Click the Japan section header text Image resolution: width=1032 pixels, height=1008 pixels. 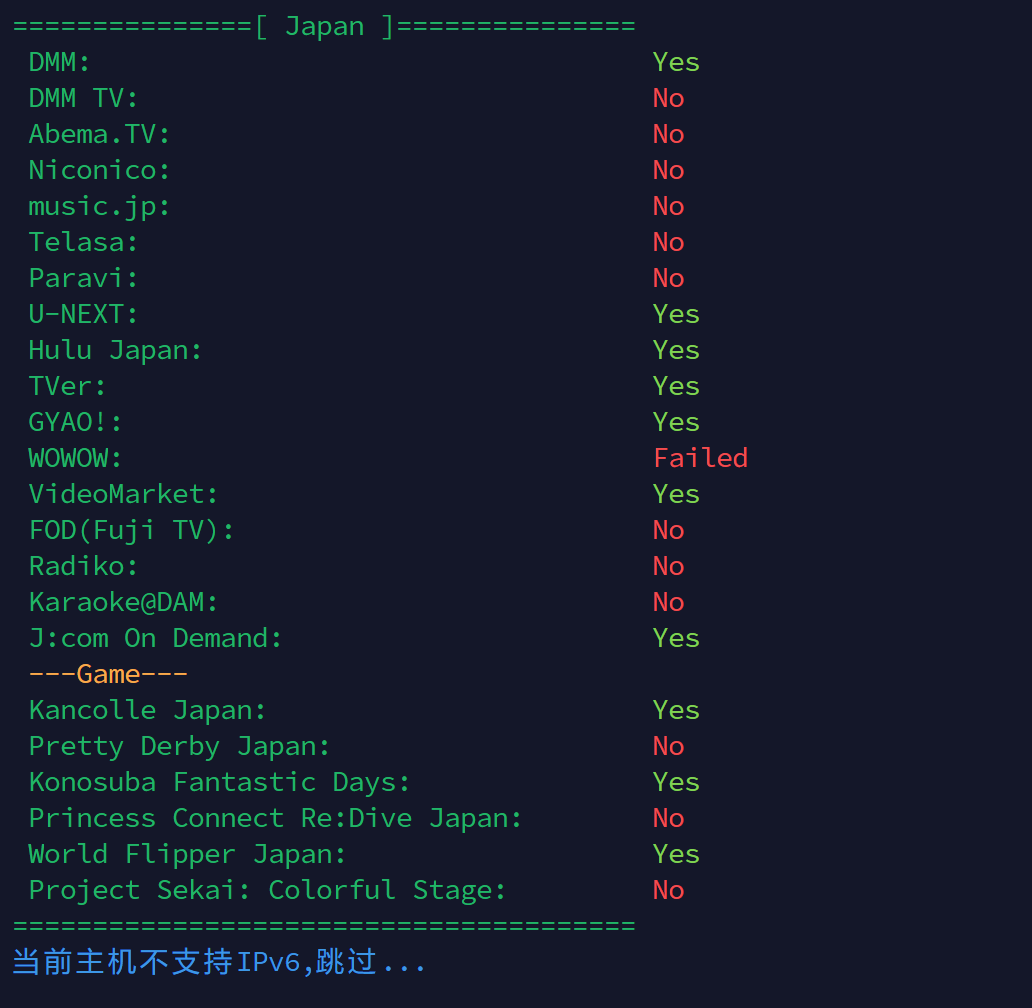(324, 27)
